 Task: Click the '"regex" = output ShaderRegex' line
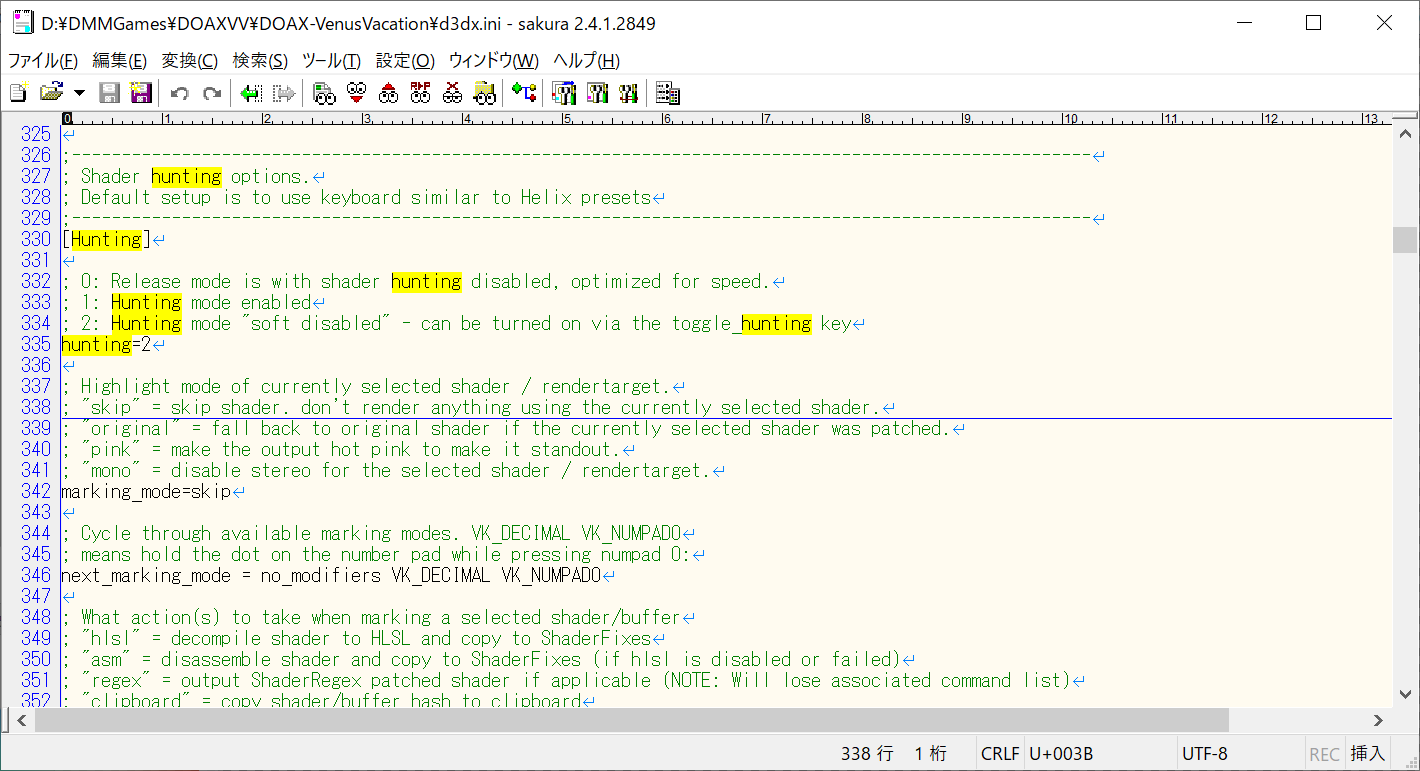[566, 681]
